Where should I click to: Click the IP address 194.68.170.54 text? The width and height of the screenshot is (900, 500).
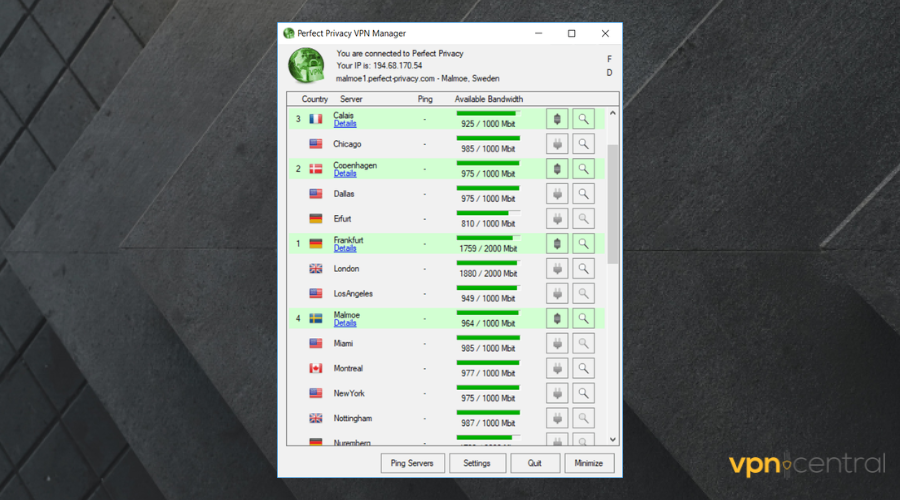tap(397, 65)
